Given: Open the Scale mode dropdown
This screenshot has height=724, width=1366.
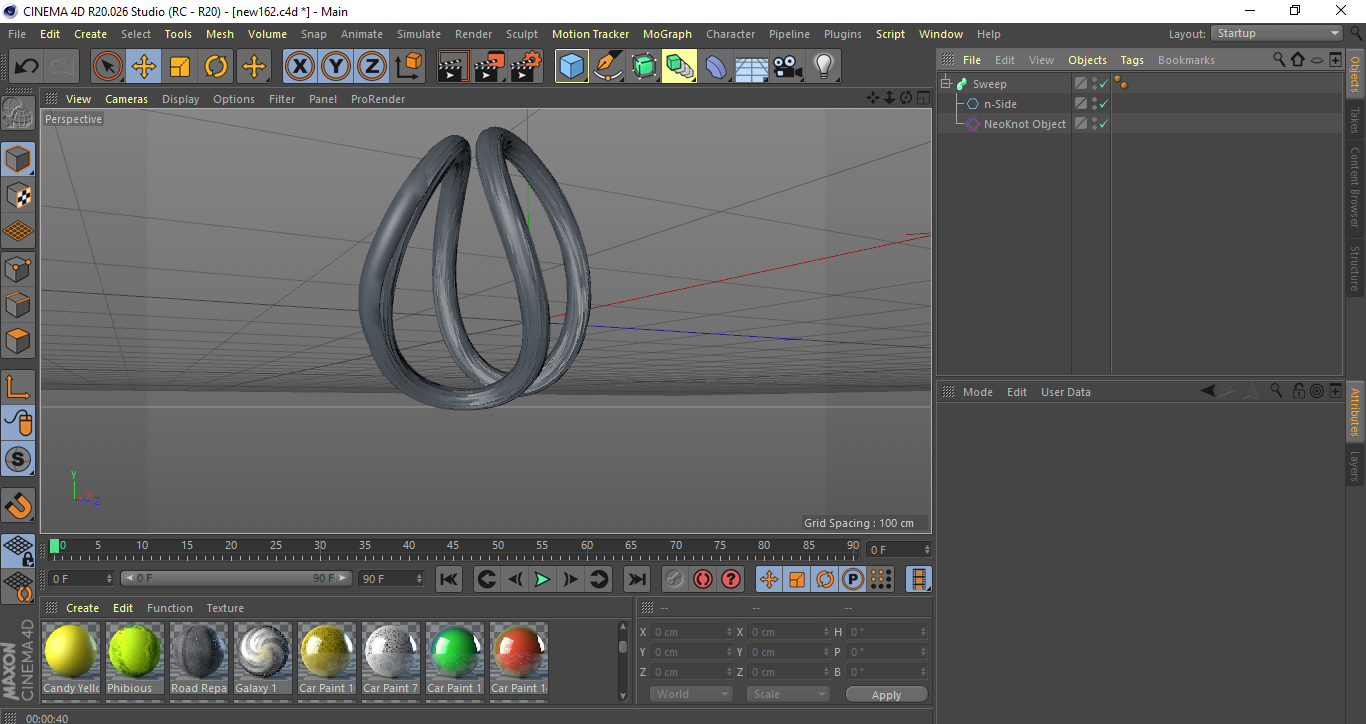Looking at the screenshot, I should tap(788, 694).
